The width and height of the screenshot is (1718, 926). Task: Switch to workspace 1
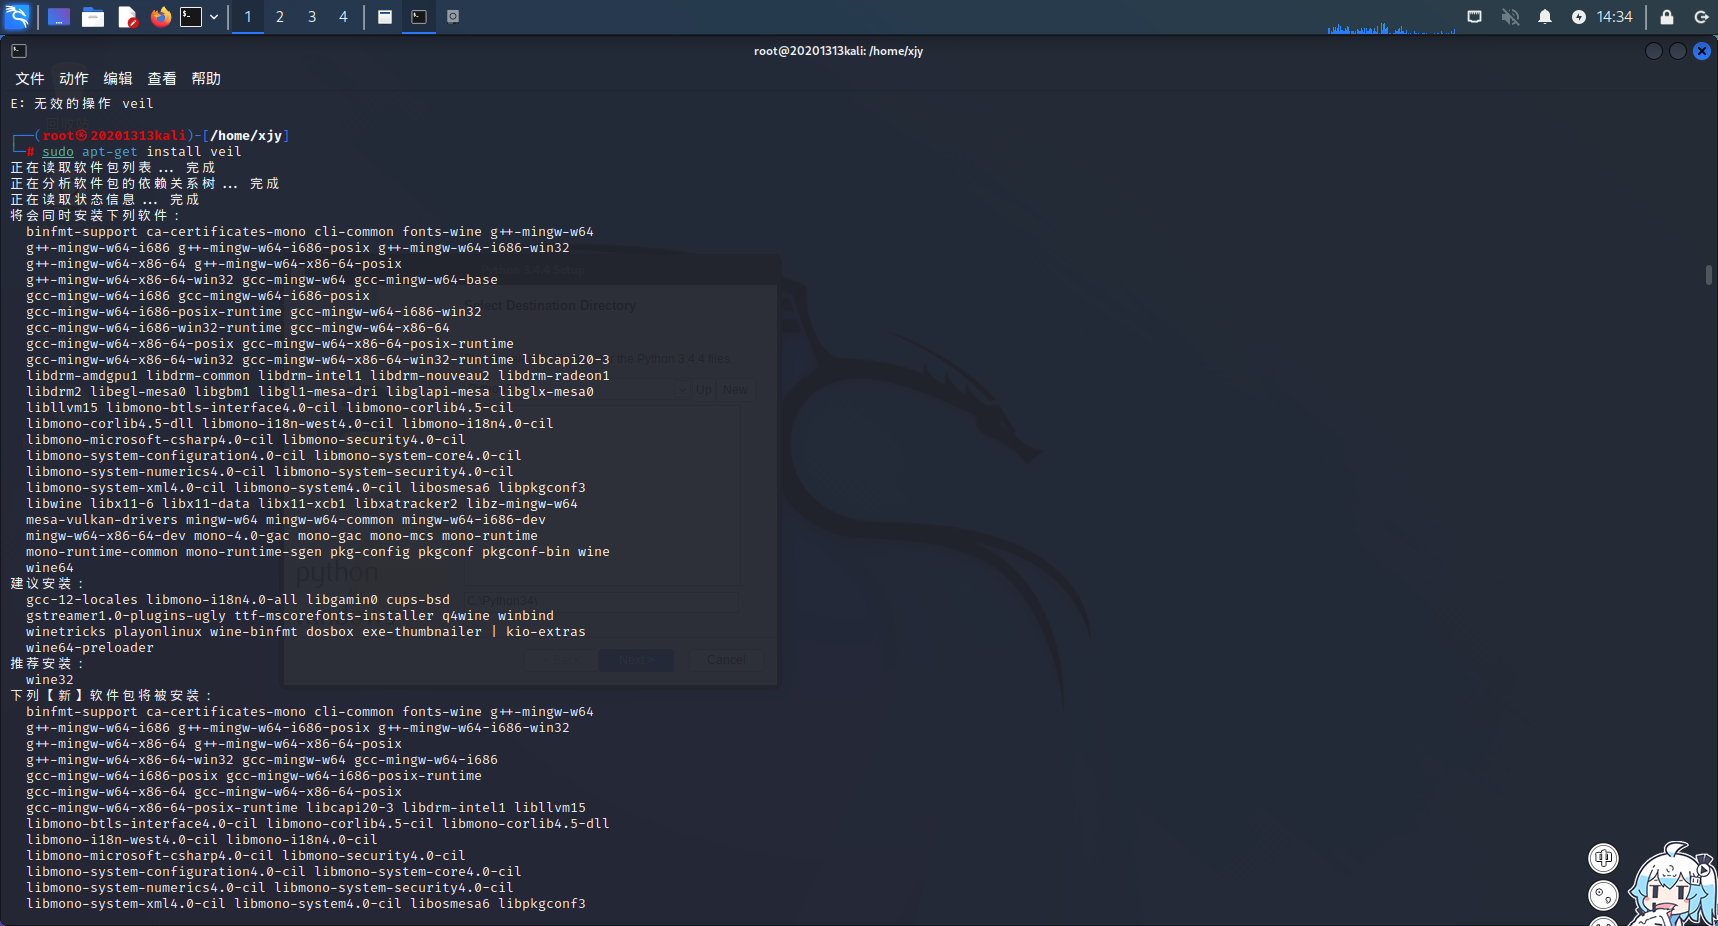(248, 17)
